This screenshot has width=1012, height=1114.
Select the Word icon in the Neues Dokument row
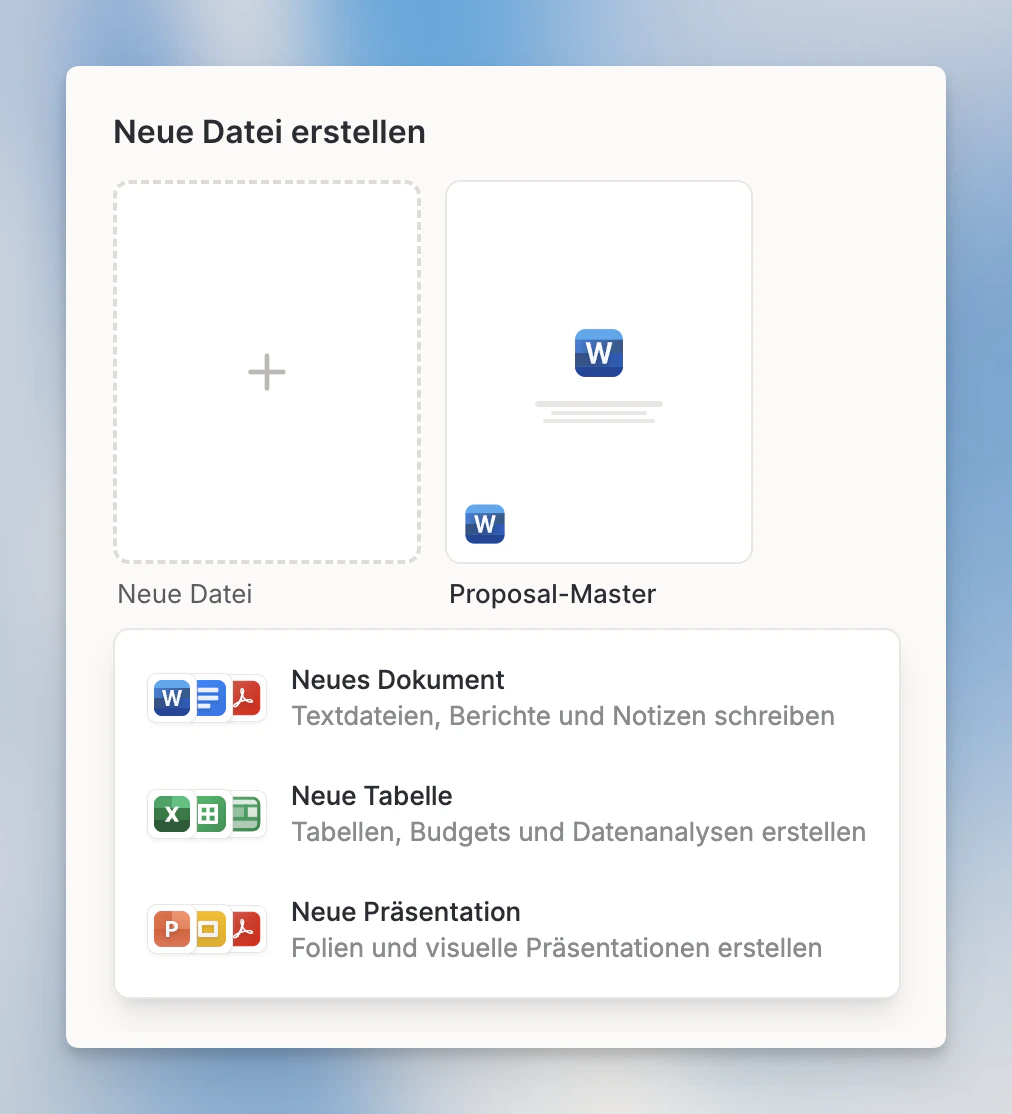click(171, 698)
